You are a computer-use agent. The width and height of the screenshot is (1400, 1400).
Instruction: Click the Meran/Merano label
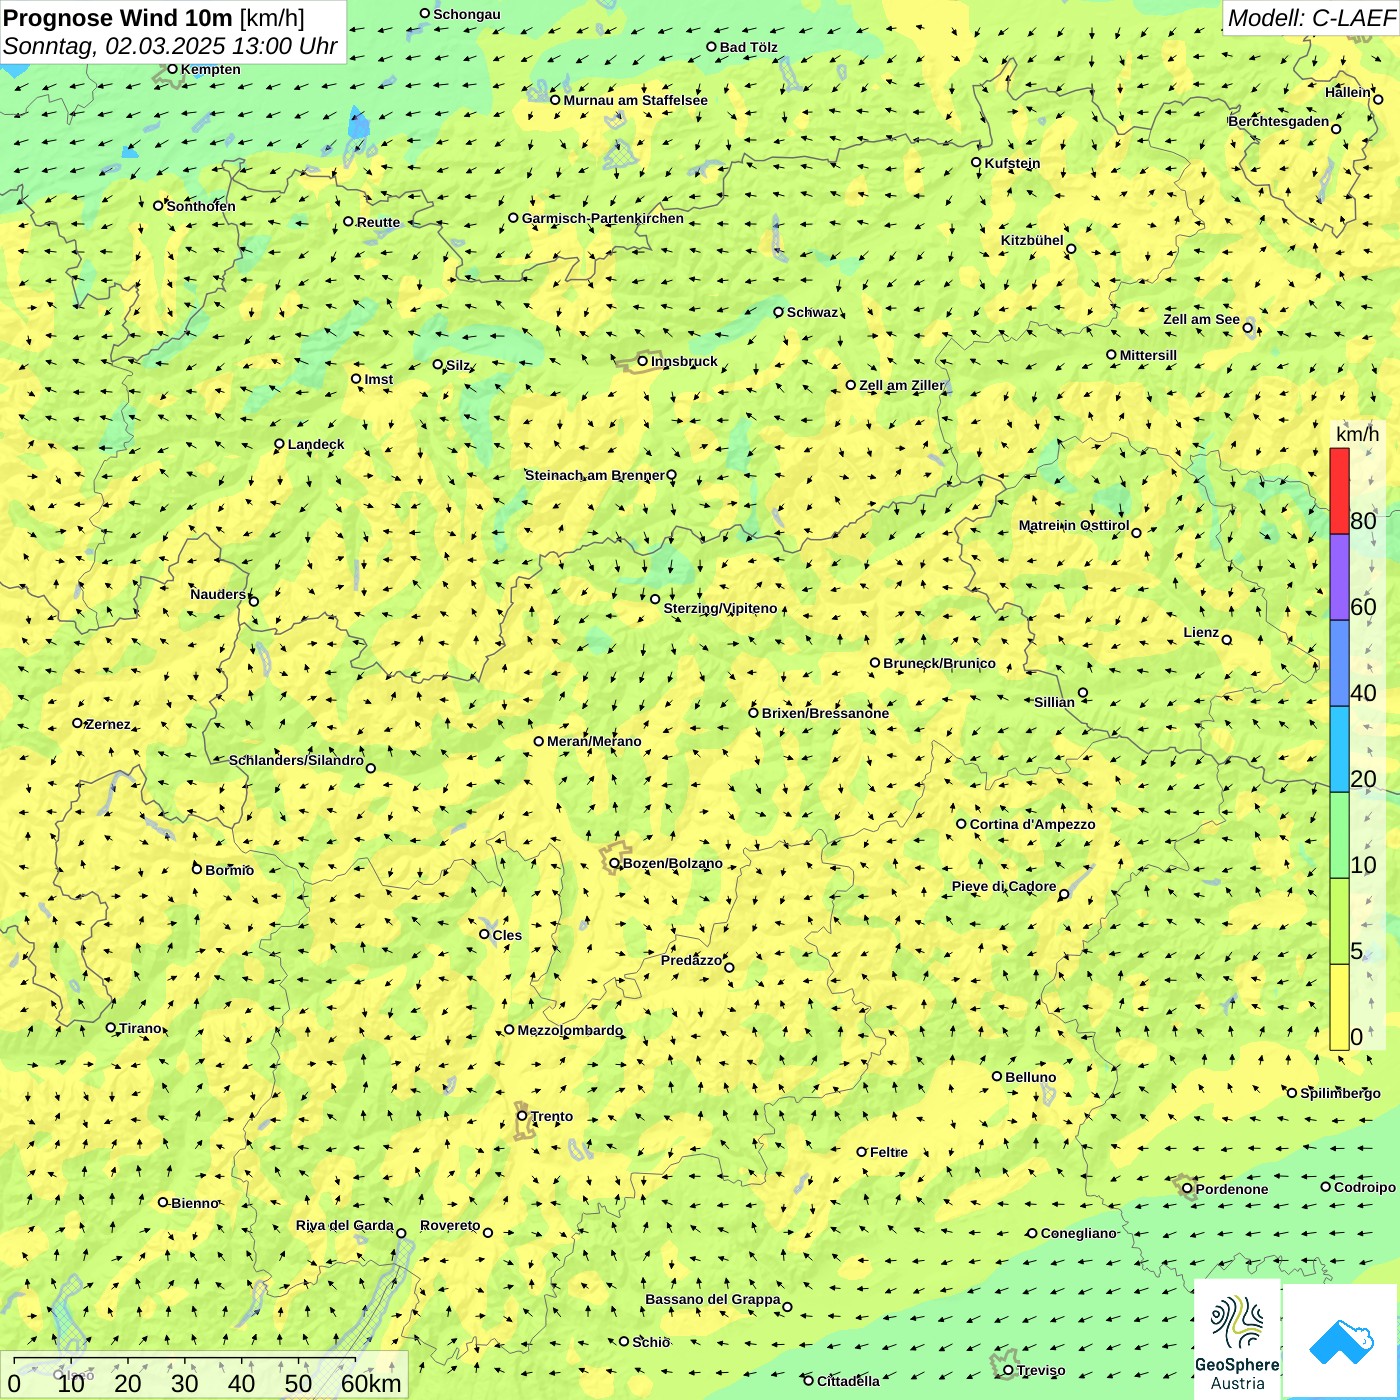(x=594, y=741)
